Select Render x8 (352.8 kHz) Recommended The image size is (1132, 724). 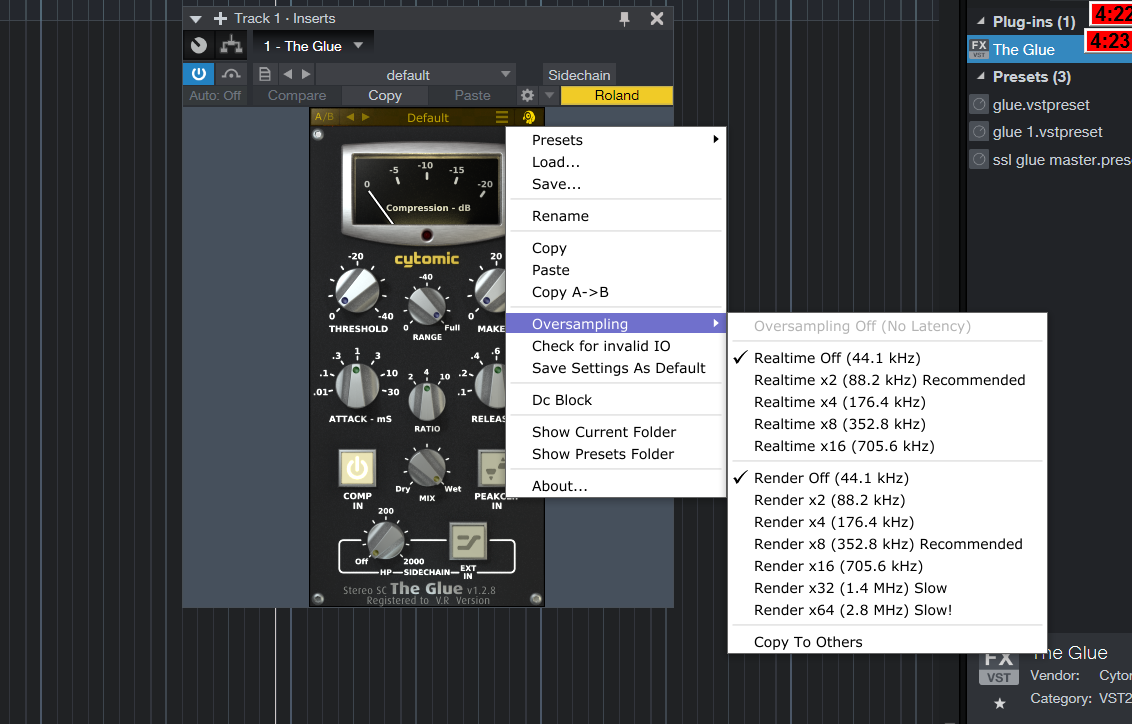[887, 544]
